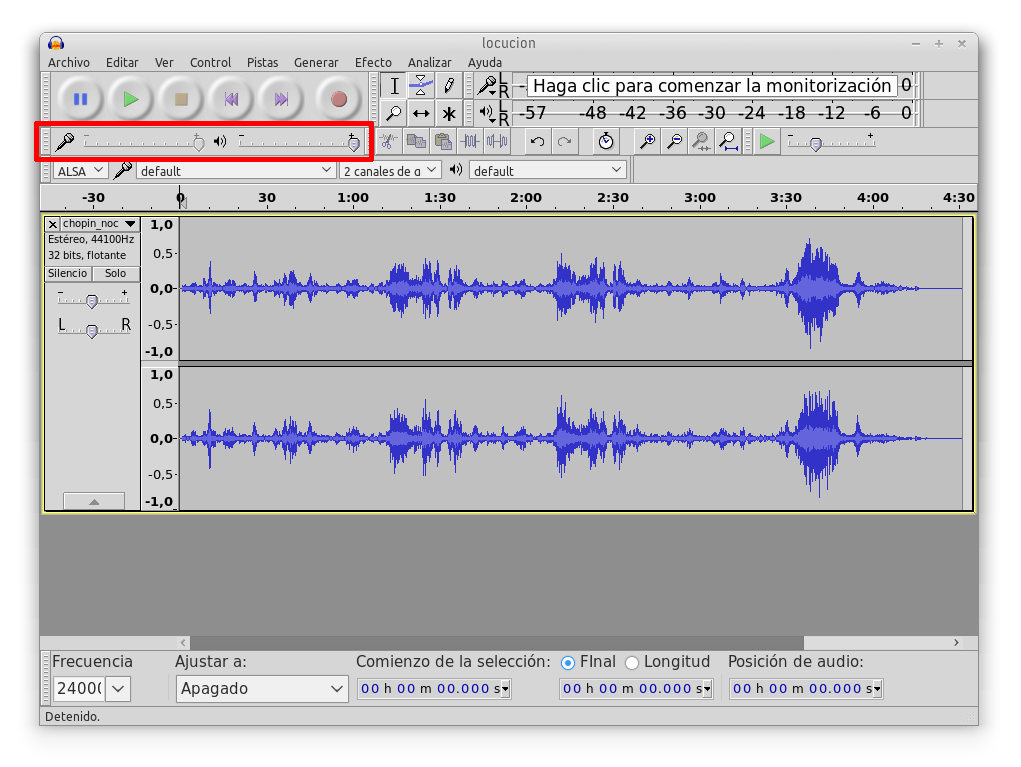Open the Ajustar a Apagado dropdown
The width and height of the screenshot is (1021, 767).
[262, 688]
